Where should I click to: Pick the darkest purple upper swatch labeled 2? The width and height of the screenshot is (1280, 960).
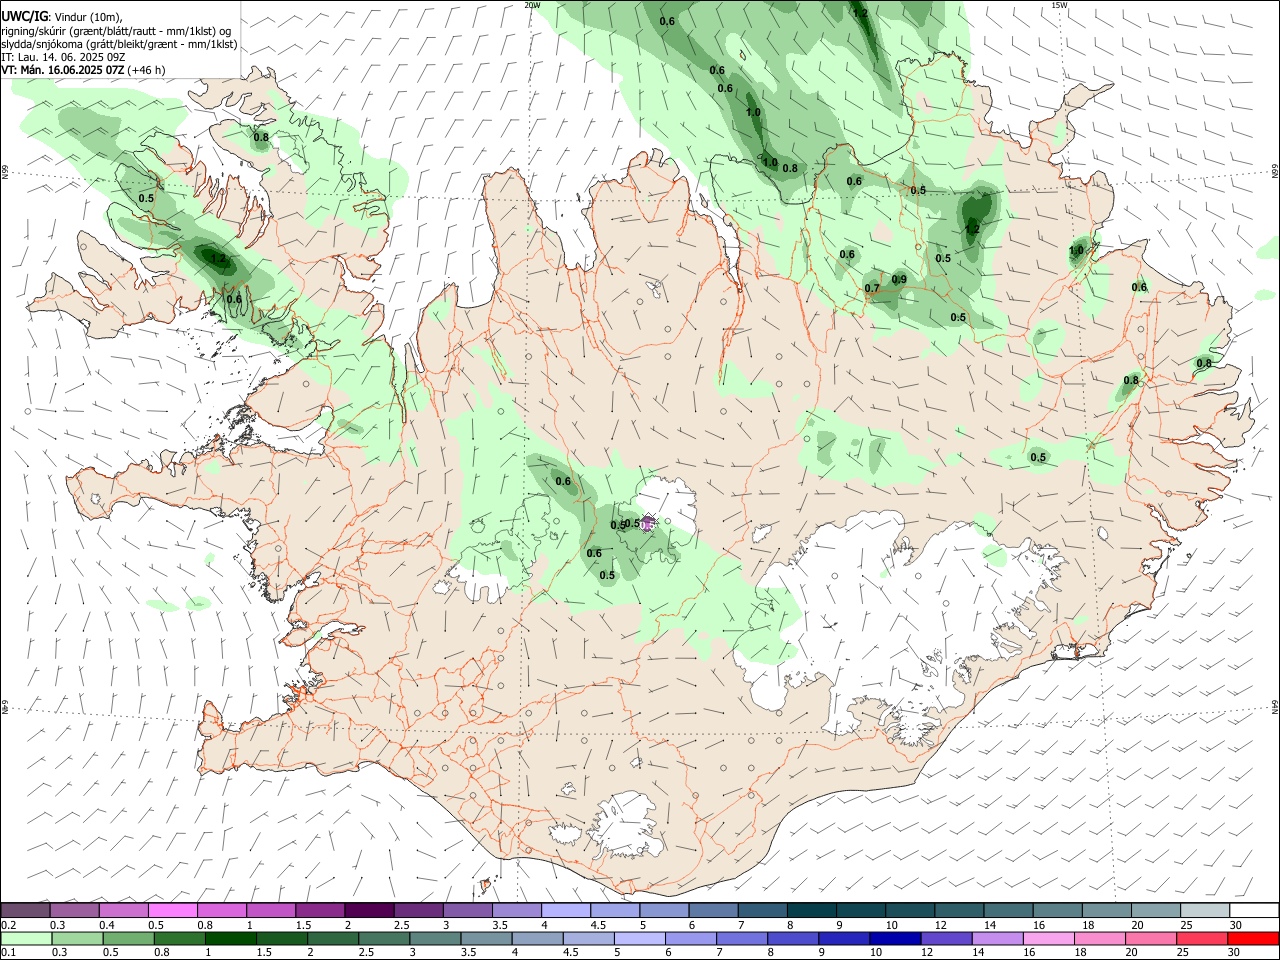[x=369, y=910]
